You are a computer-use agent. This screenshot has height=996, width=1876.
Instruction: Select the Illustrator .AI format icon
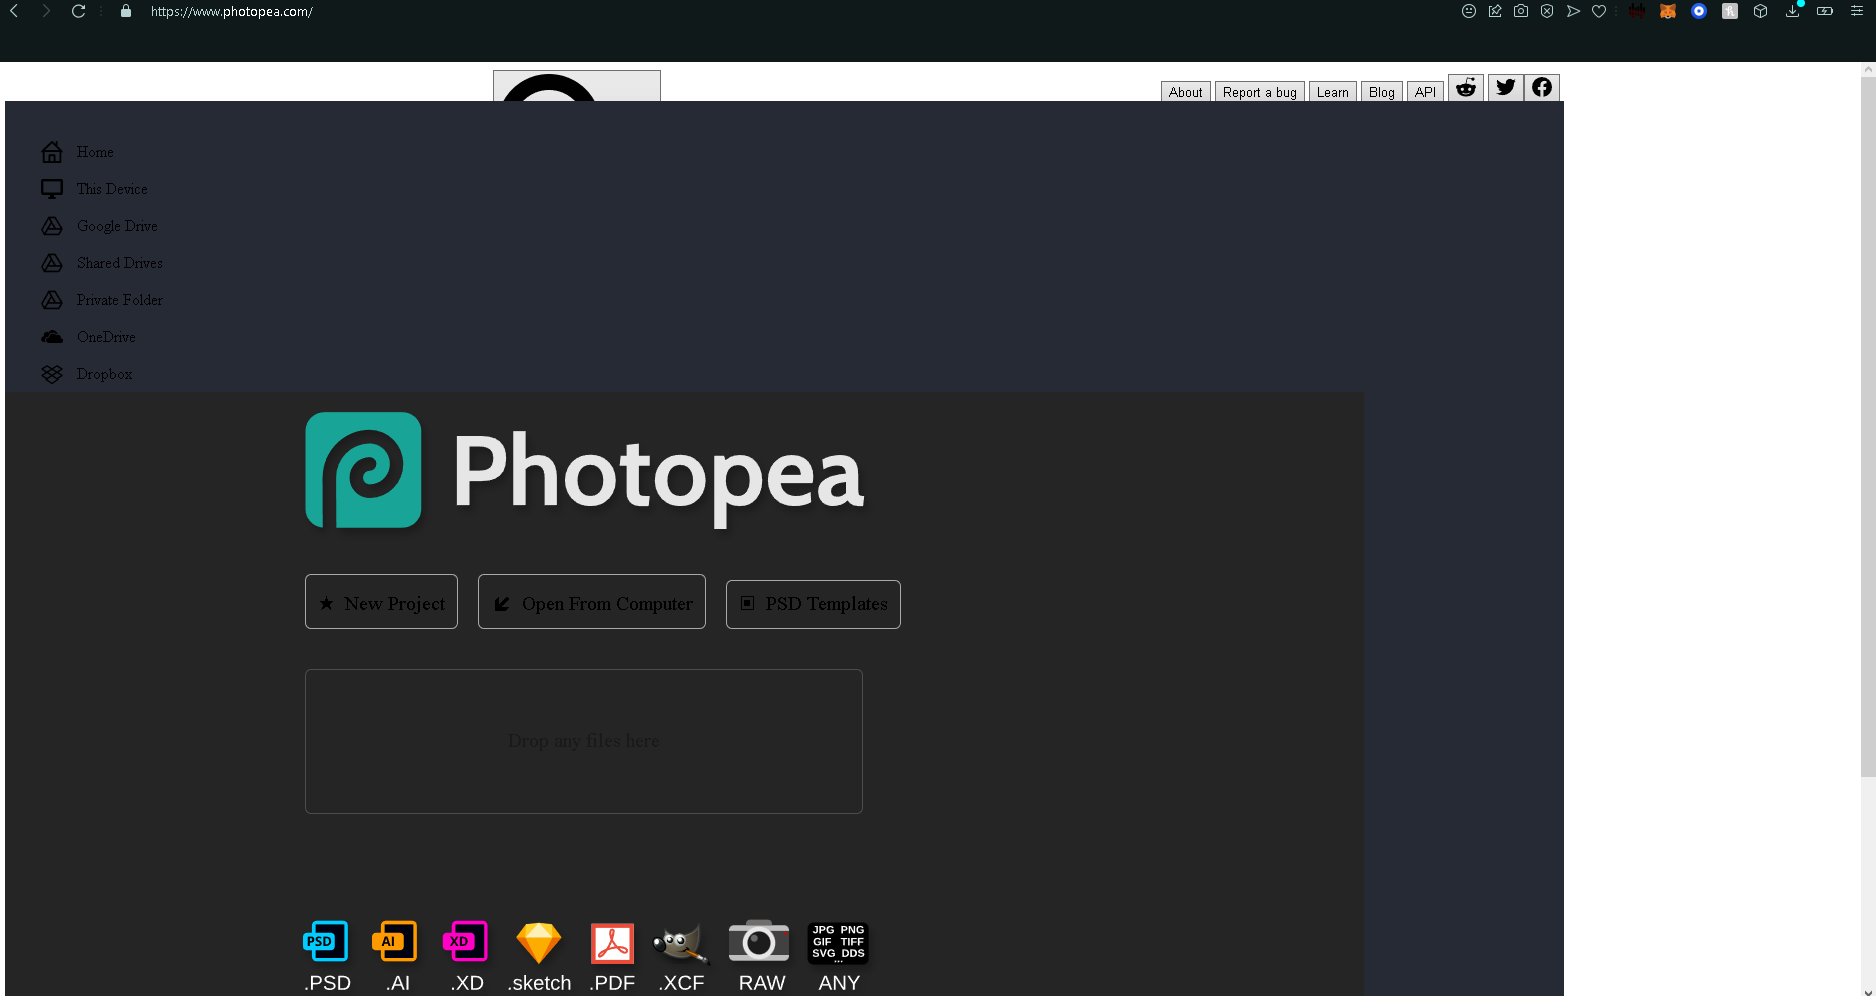tap(395, 941)
